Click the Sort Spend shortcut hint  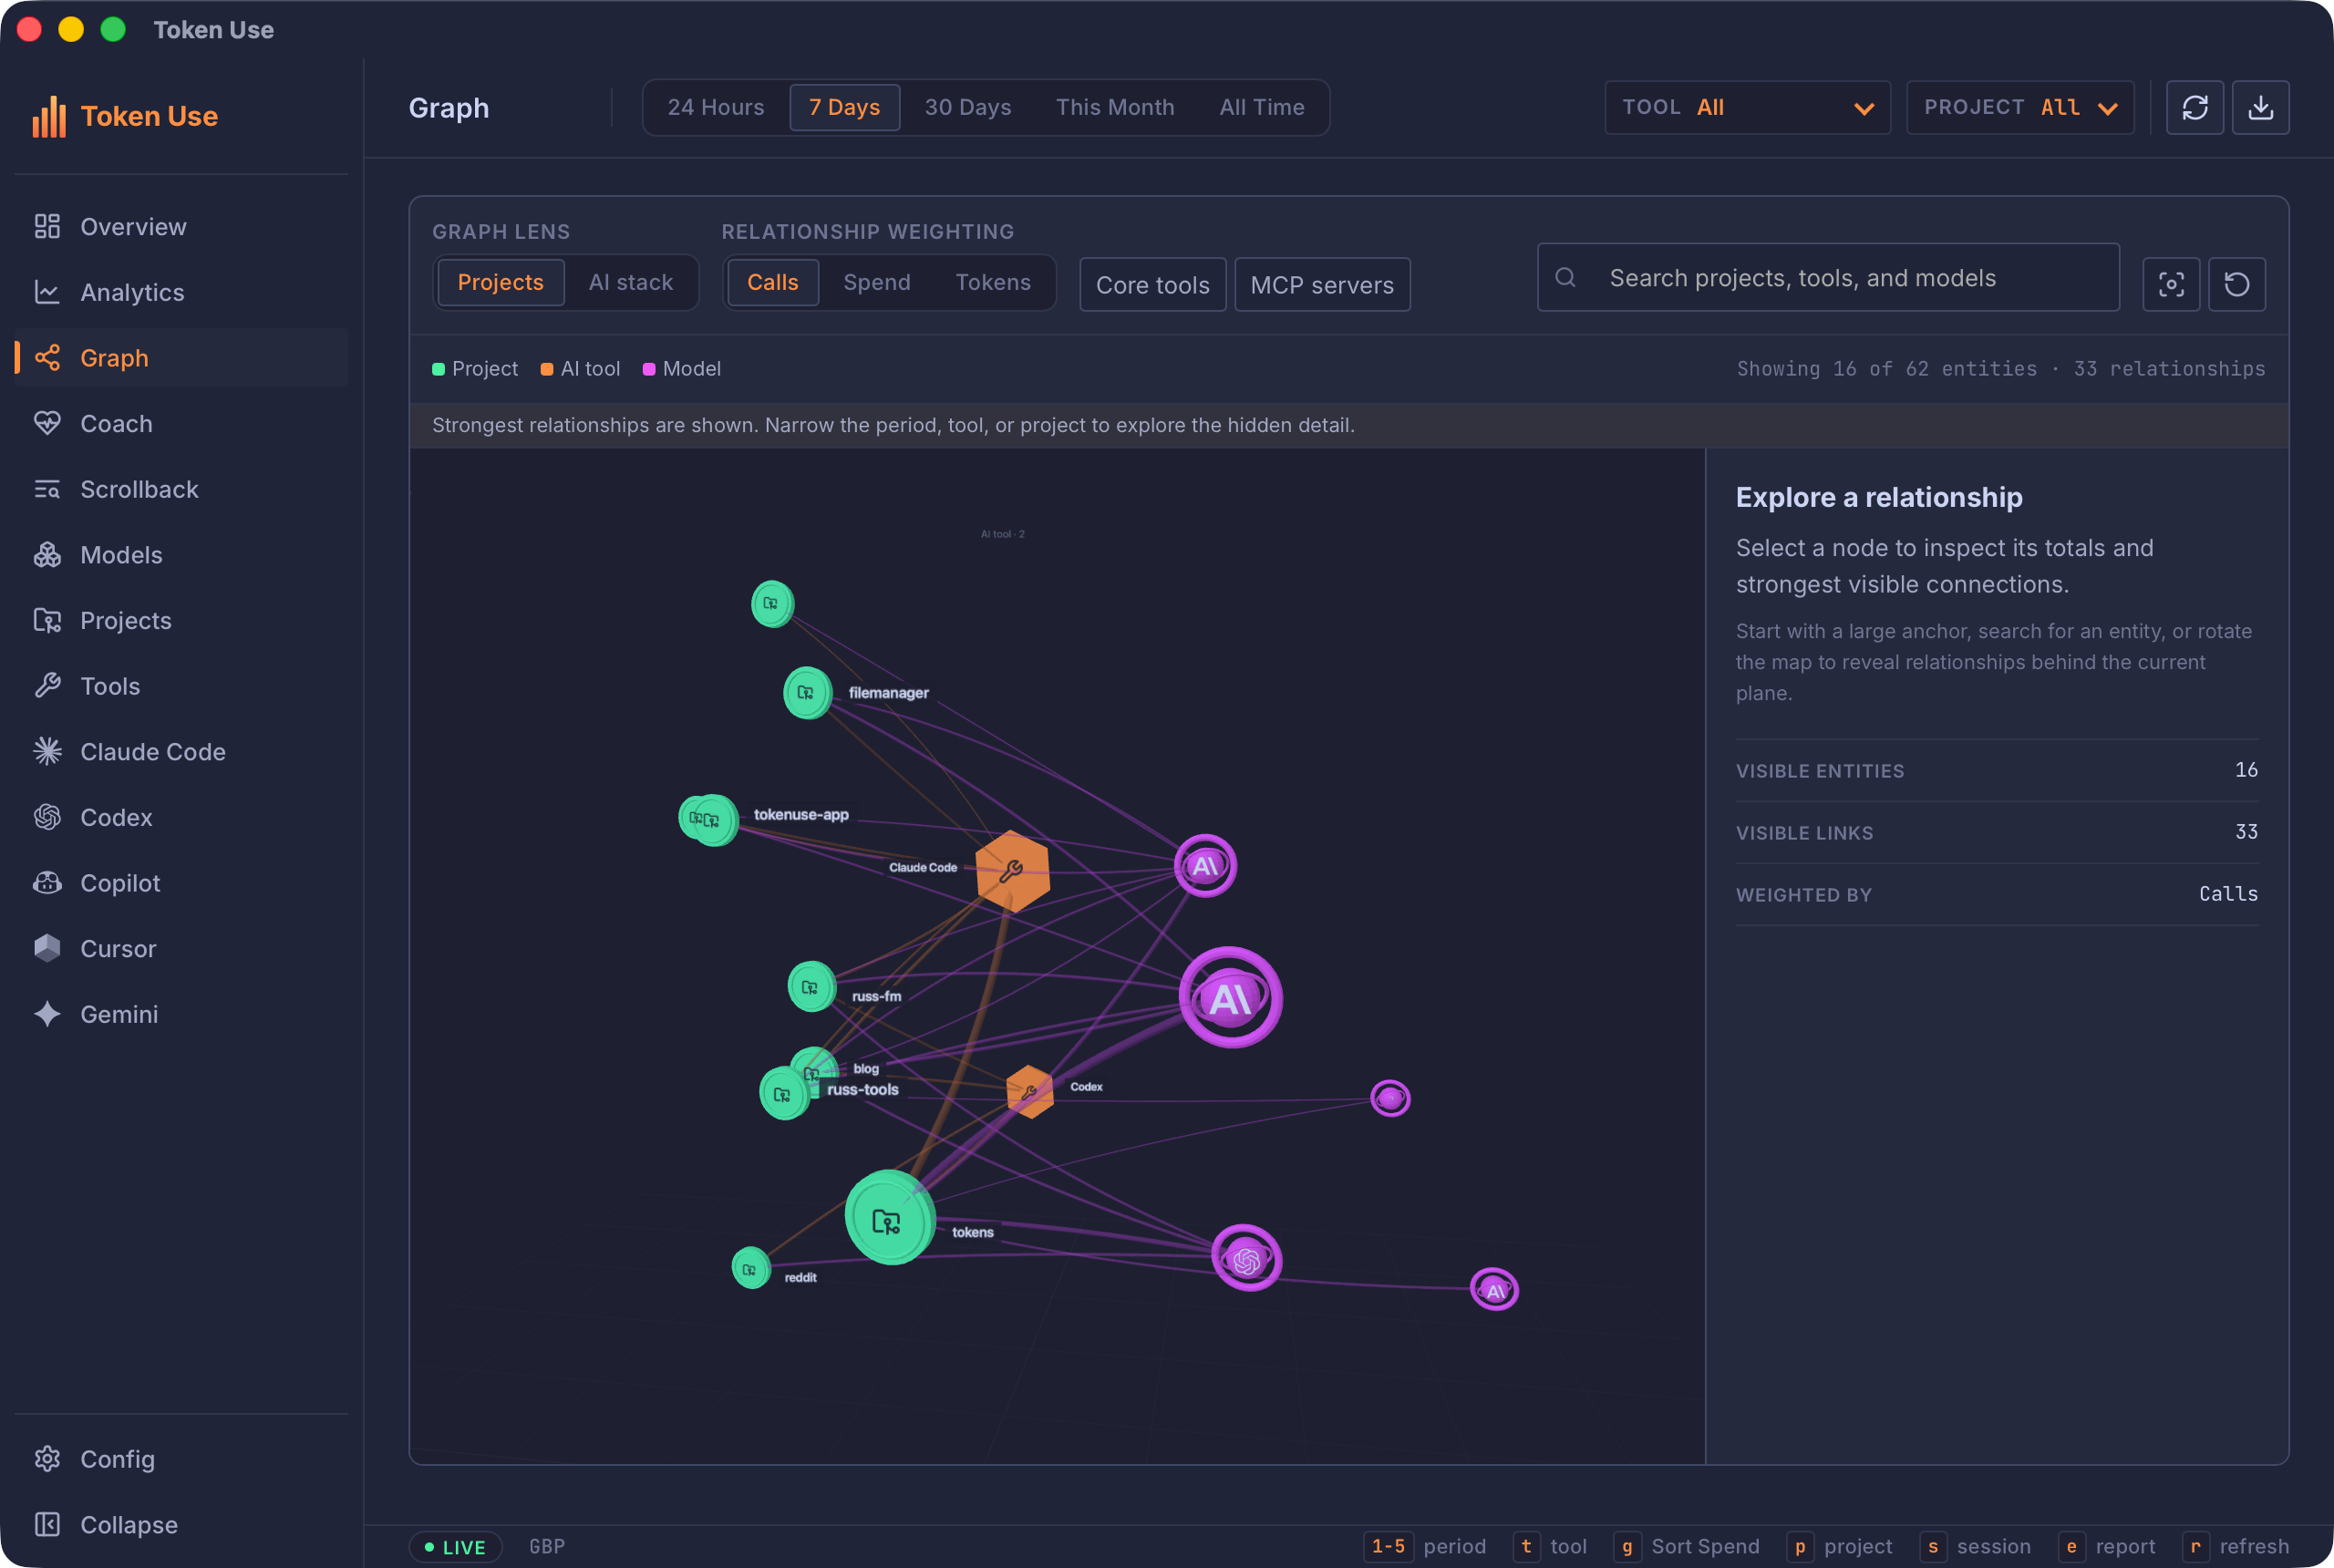pos(1686,1546)
